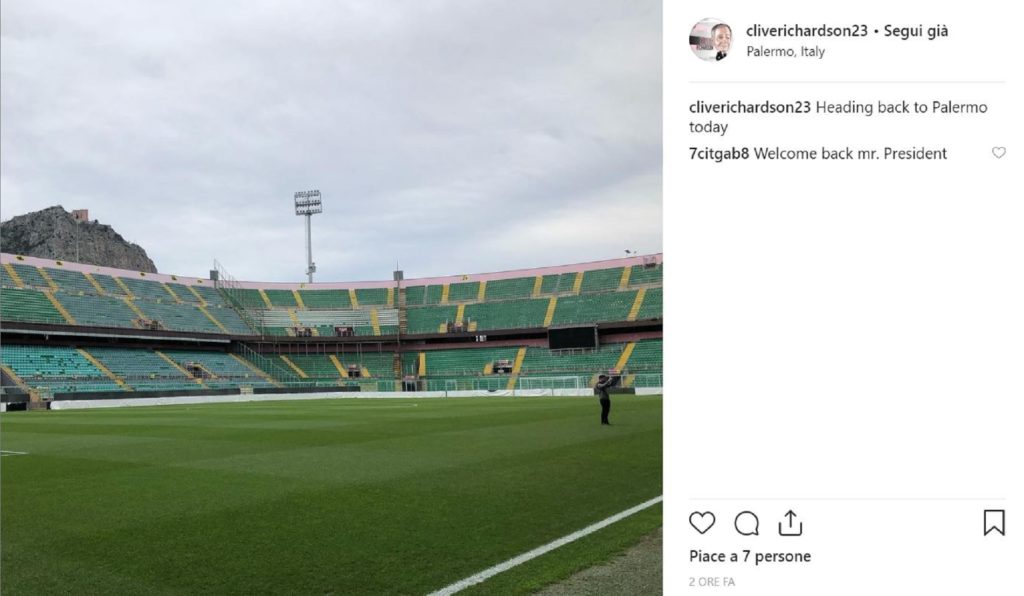Click the person standing on the pitch
The width and height of the screenshot is (1024, 596).
pyautogui.click(x=603, y=399)
